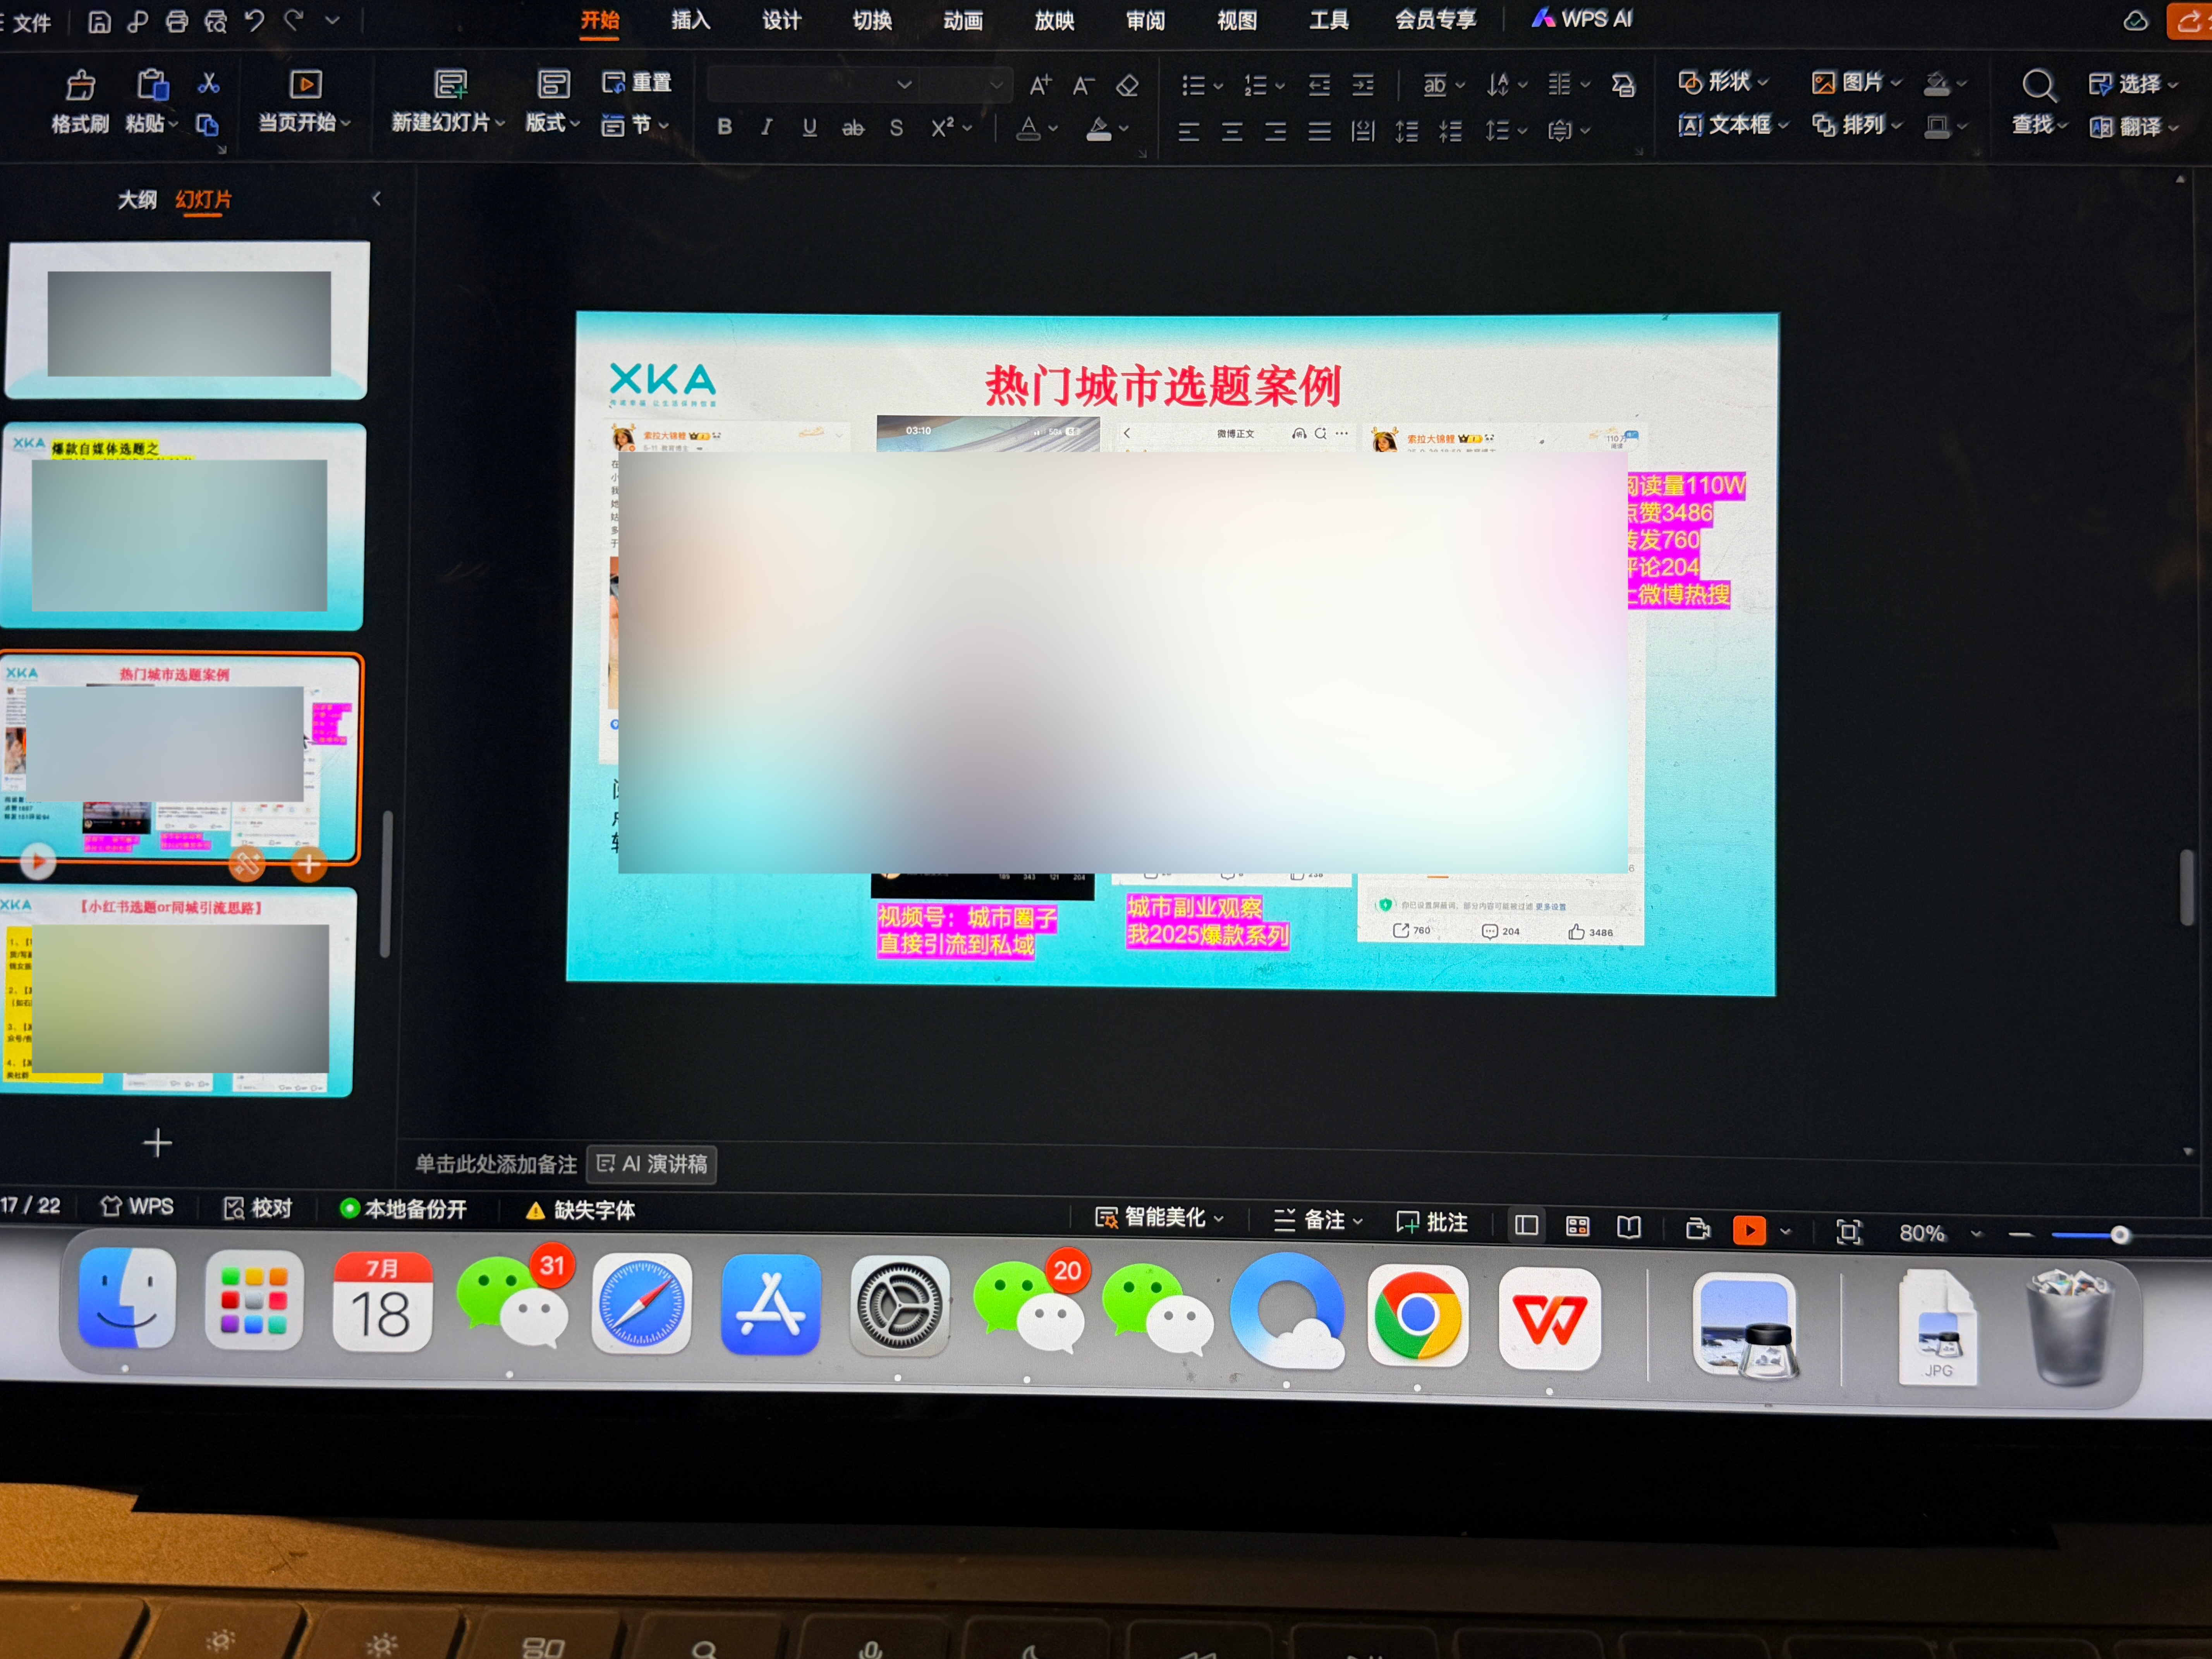Image resolution: width=2212 pixels, height=1659 pixels.
Task: Expand the Paste (粘贴) dropdown arrow
Action: point(173,124)
